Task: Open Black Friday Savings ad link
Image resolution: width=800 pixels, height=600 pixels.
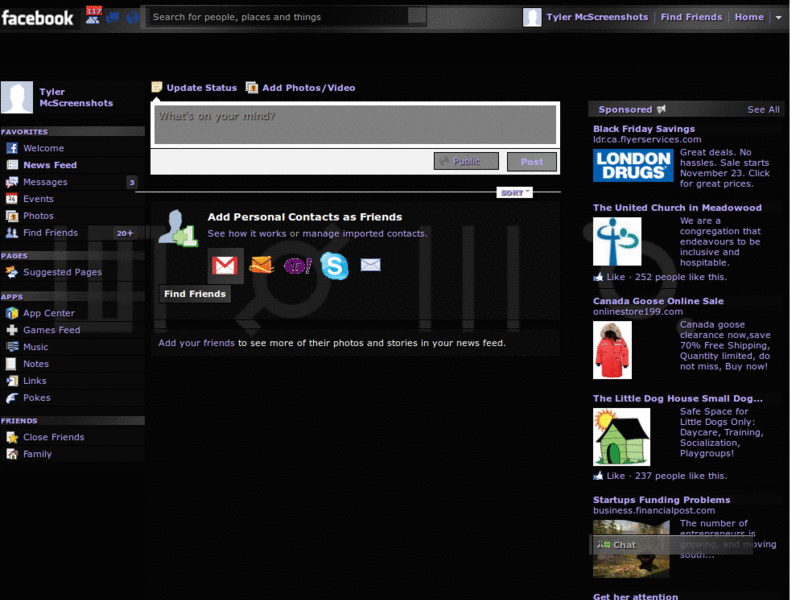Action: pyautogui.click(x=644, y=129)
